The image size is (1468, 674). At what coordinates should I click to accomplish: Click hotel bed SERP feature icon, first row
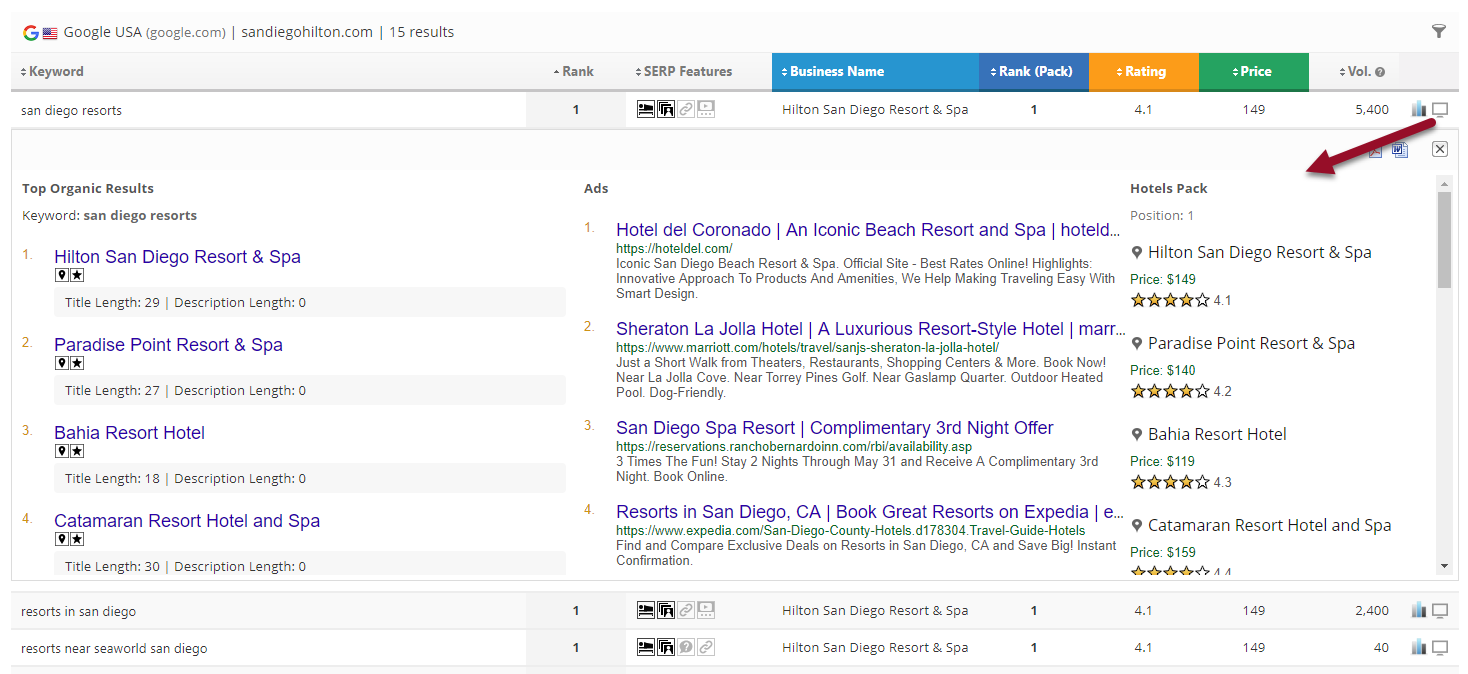coord(645,109)
